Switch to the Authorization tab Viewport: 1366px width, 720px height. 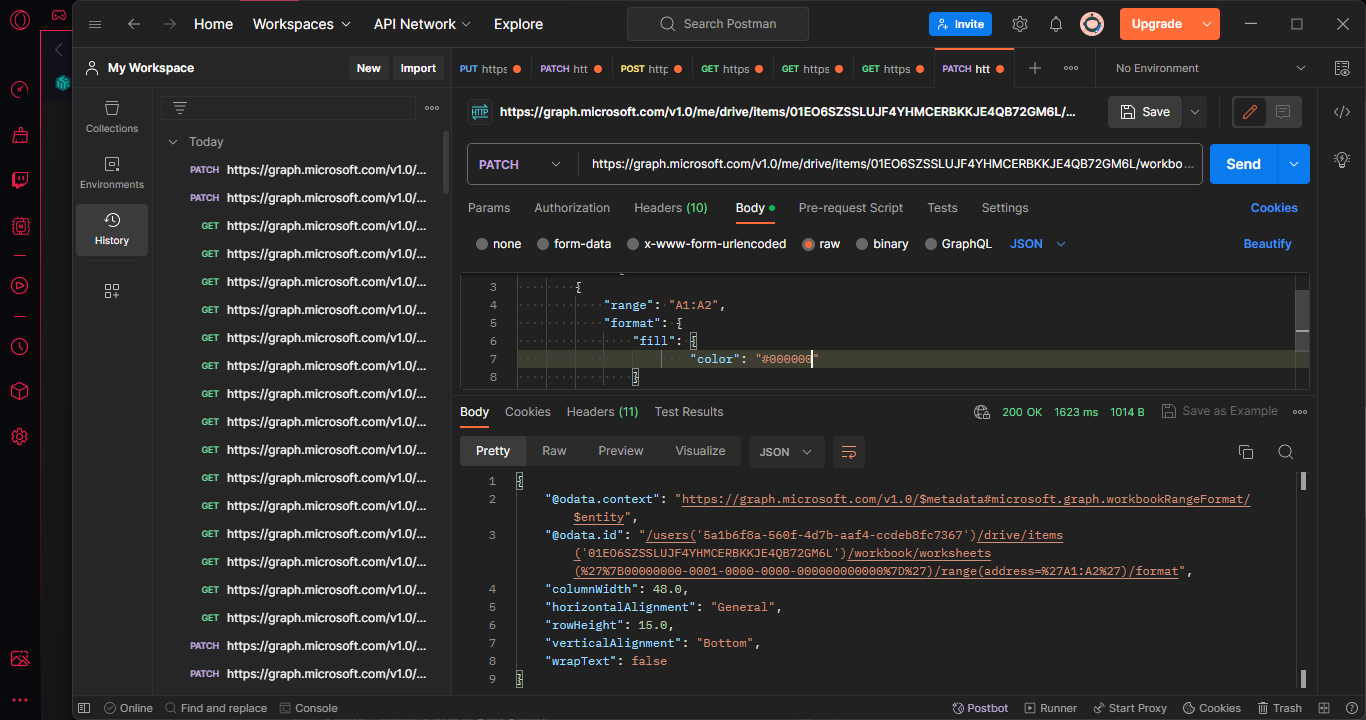coord(572,208)
